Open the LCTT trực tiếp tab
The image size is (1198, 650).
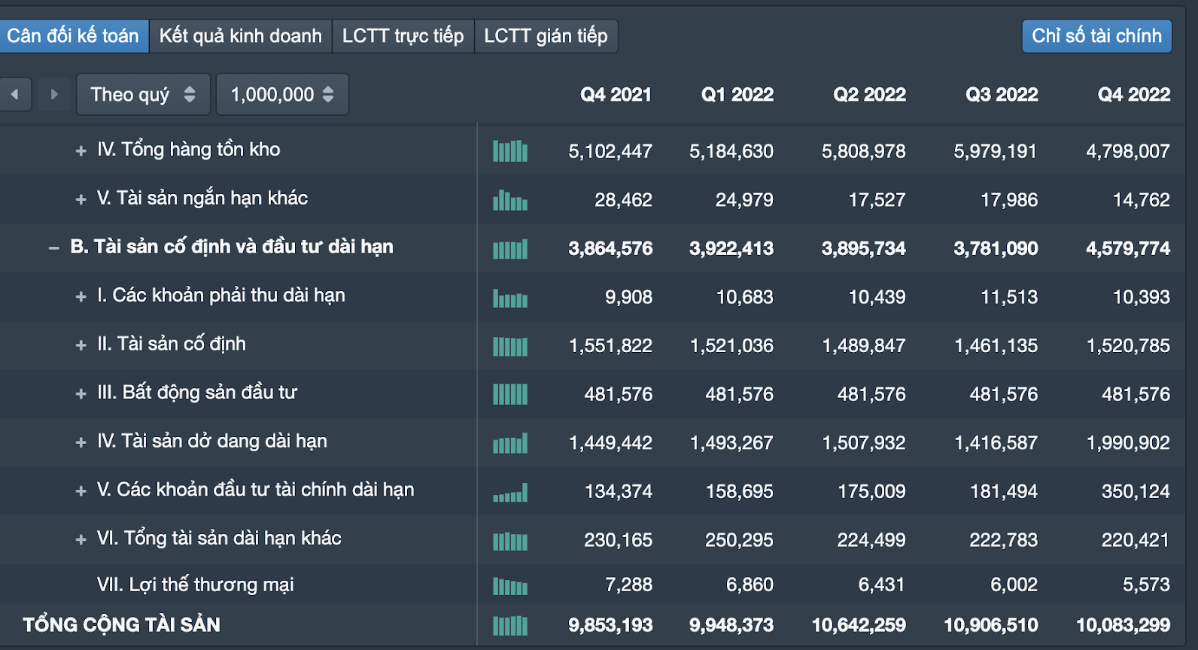(x=403, y=36)
